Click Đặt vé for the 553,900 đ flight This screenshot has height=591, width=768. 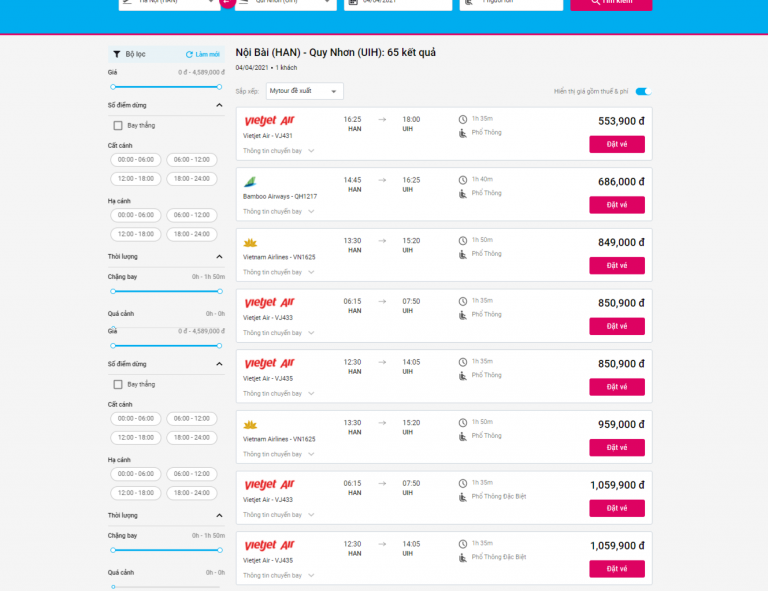617,144
